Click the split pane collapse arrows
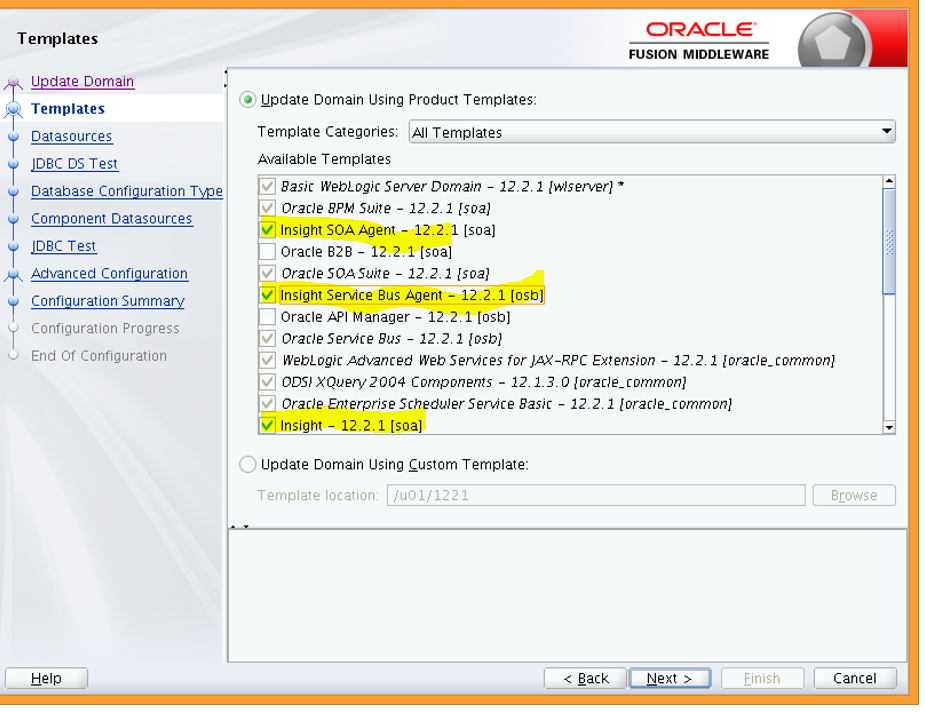 point(240,525)
